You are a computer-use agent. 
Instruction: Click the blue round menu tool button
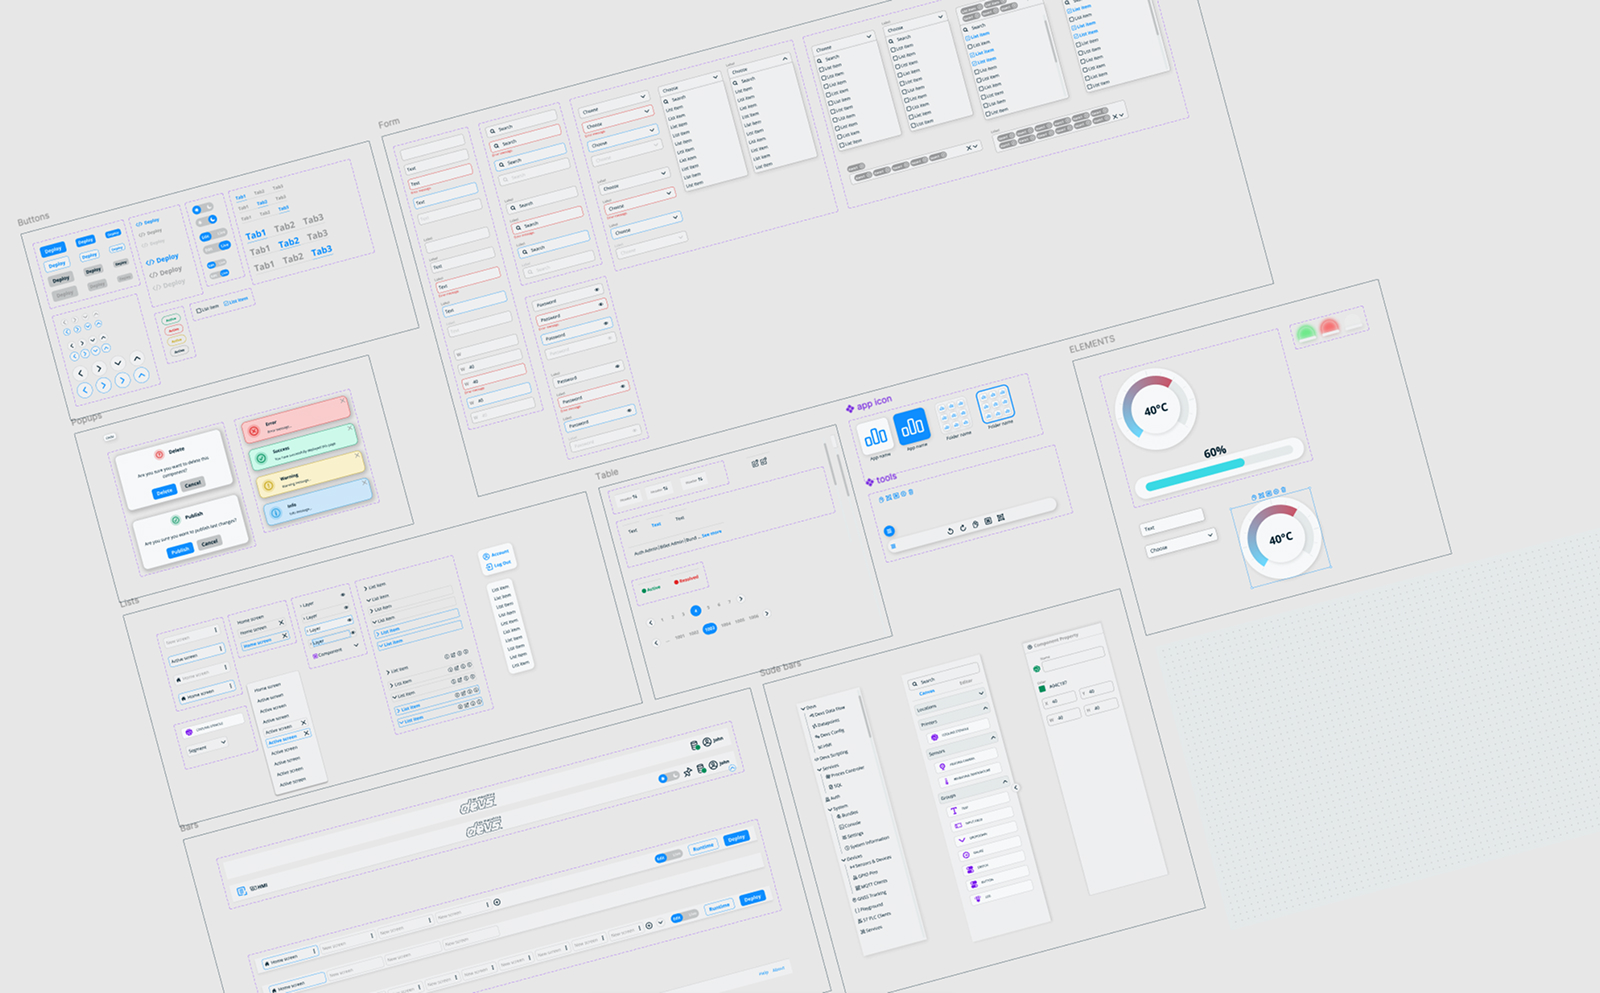point(889,531)
